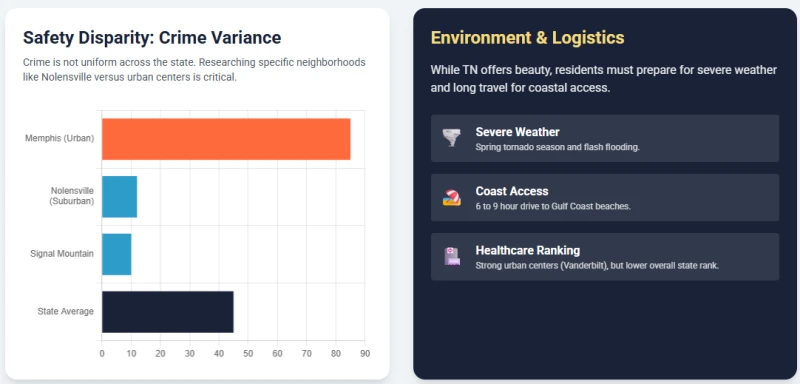This screenshot has width=800, height=384.
Task: Click the Memphis (Urban) axis label
Action: click(59, 138)
